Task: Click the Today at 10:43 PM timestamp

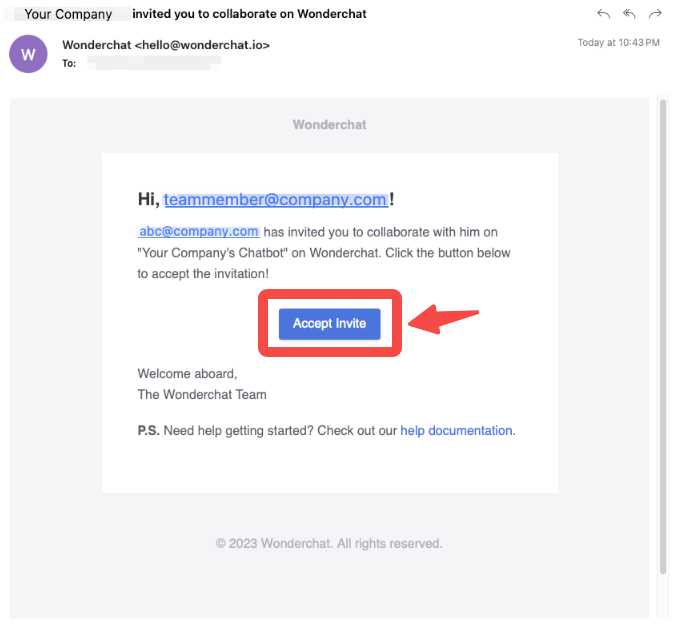Action: 618,43
